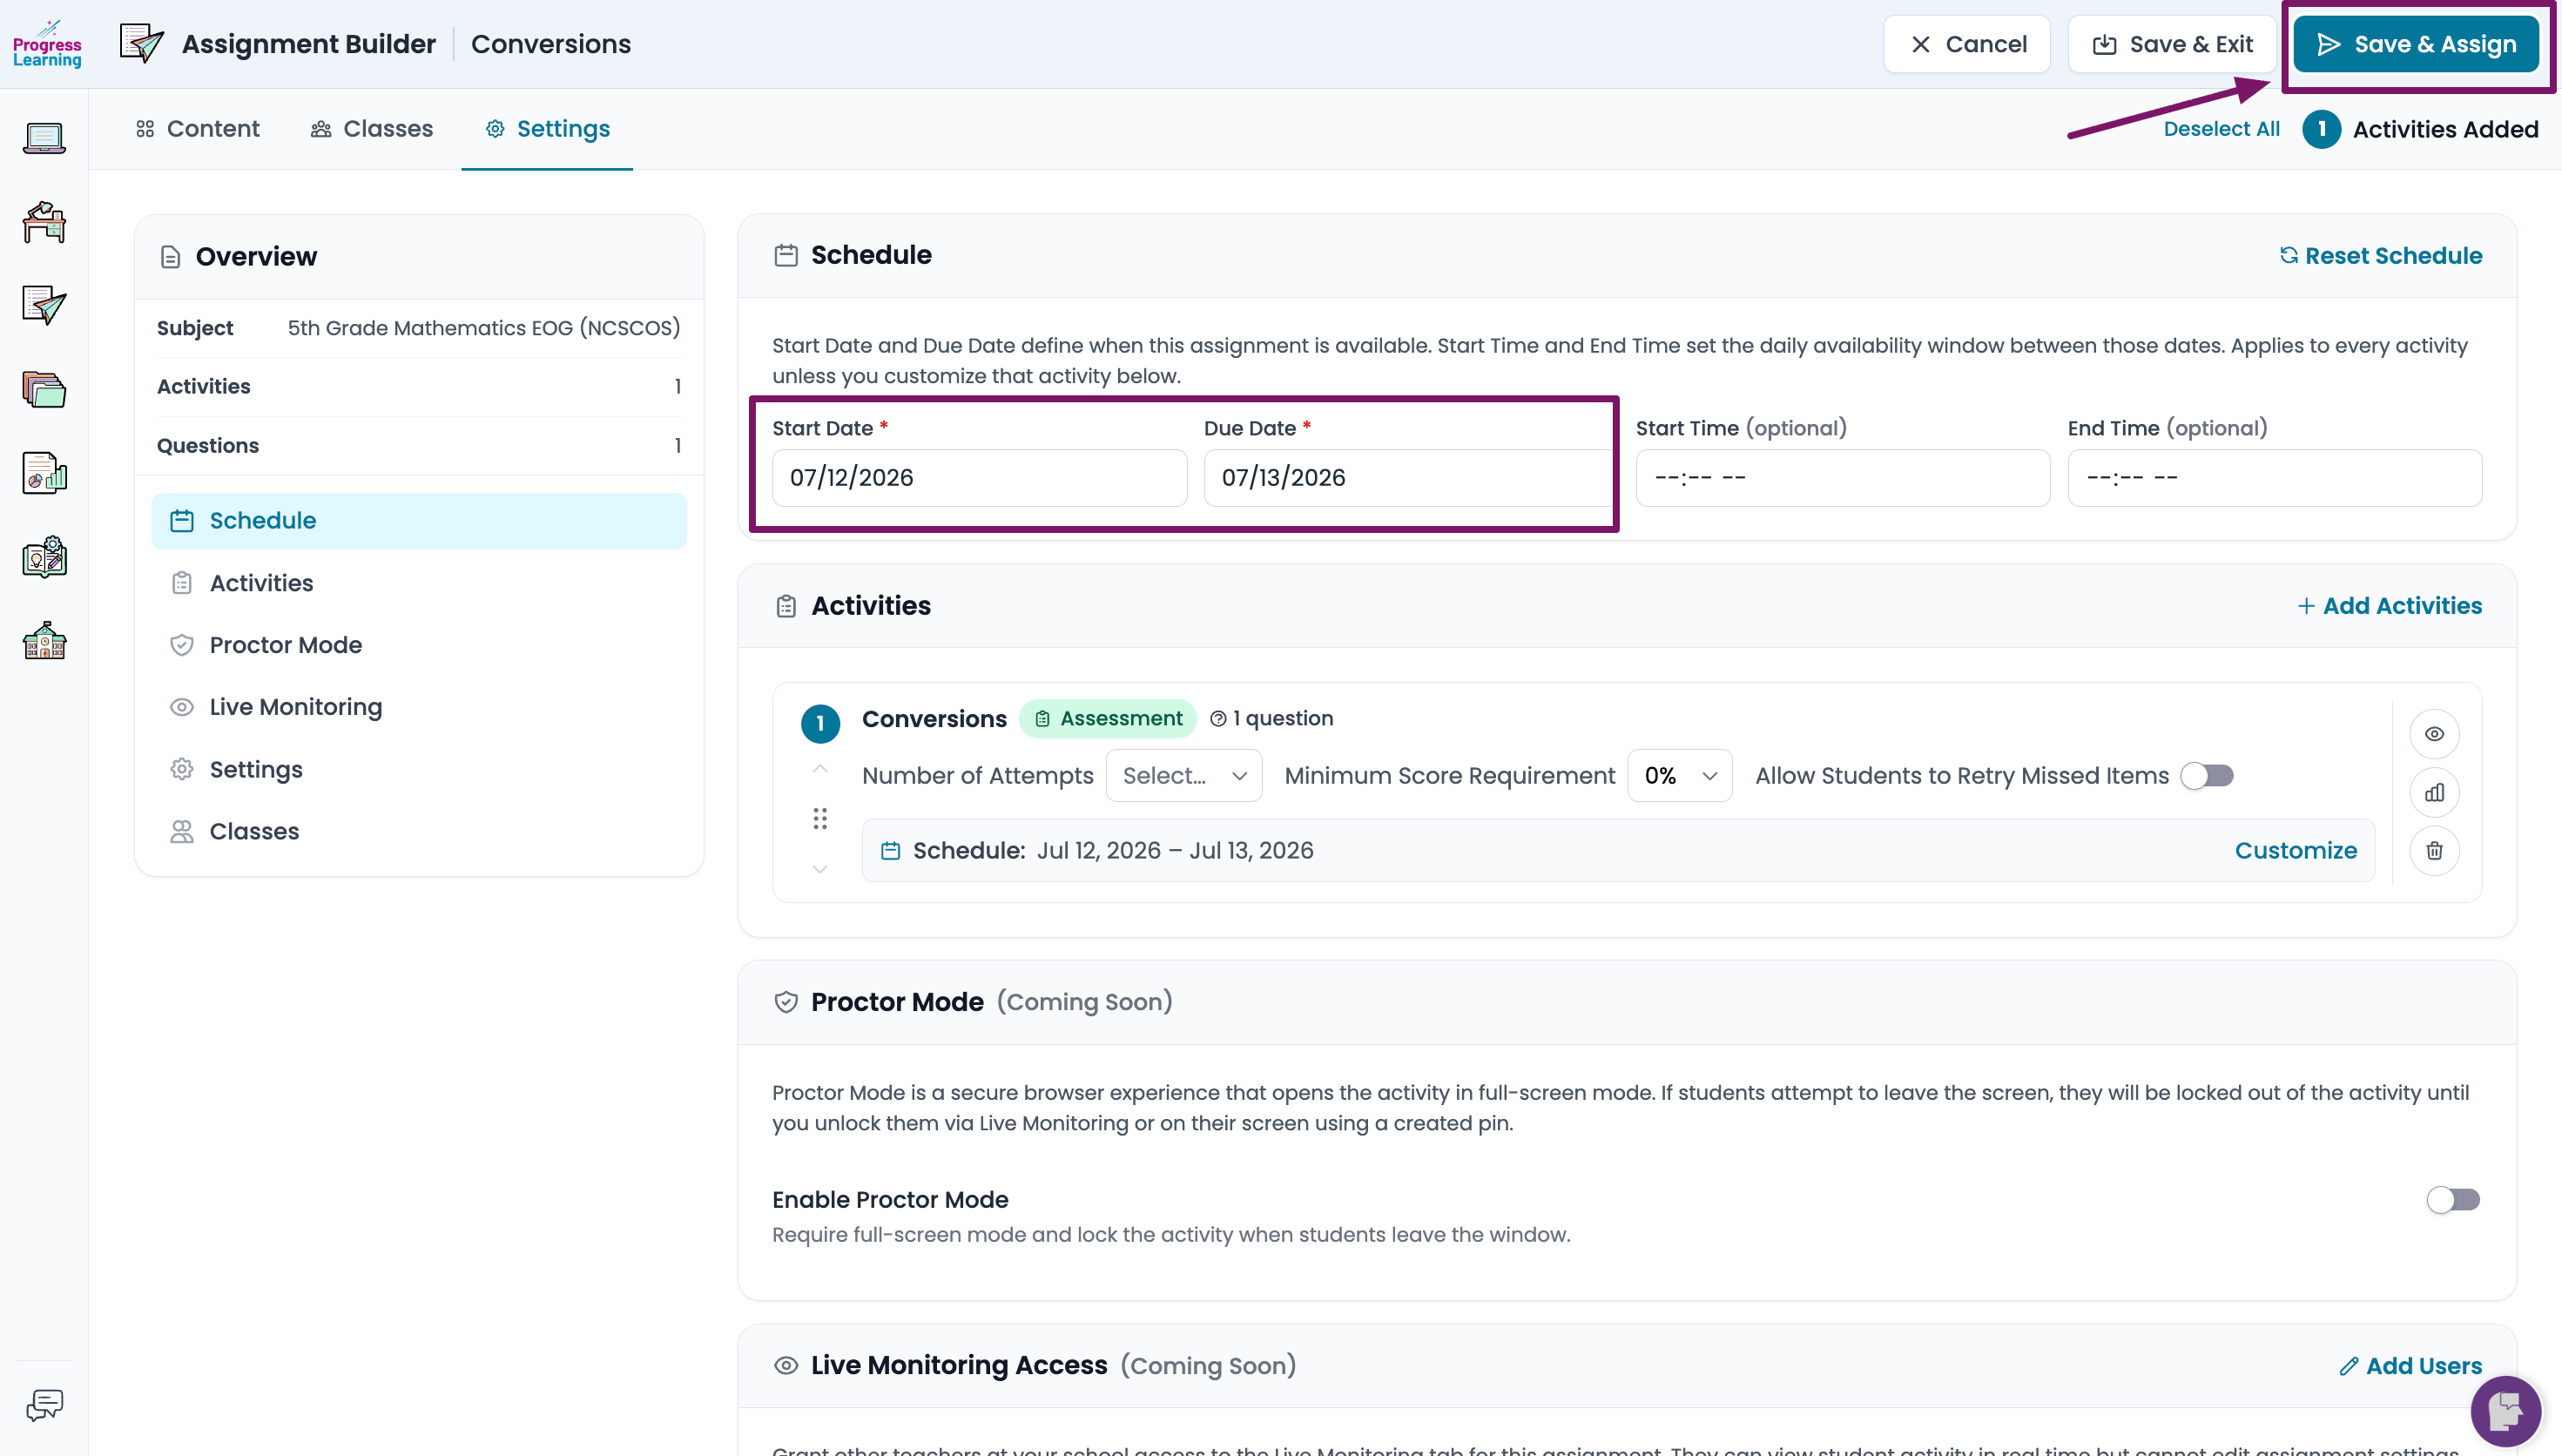Go to Settings in Overview menu
The height and width of the screenshot is (1456, 2562).
point(419,770)
